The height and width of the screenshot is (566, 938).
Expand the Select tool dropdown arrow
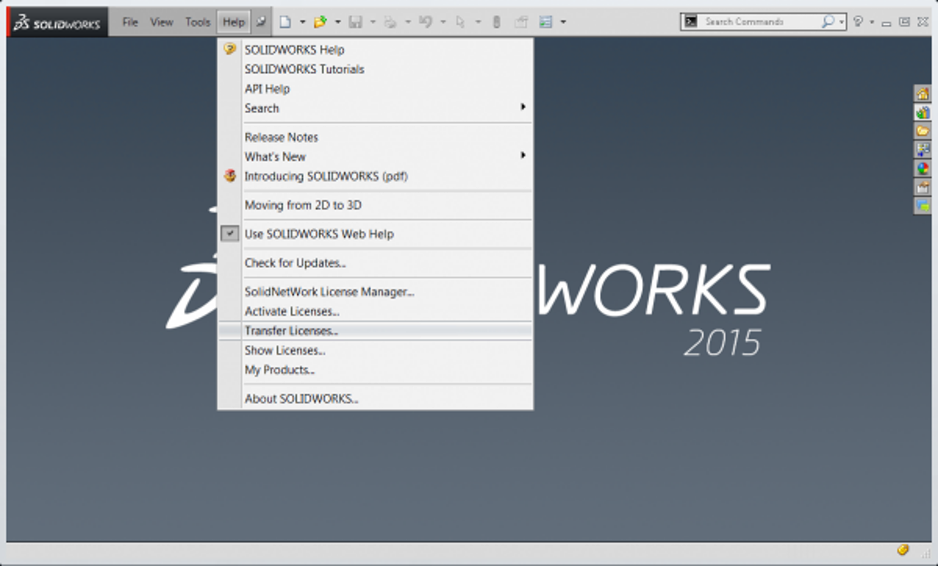477,22
